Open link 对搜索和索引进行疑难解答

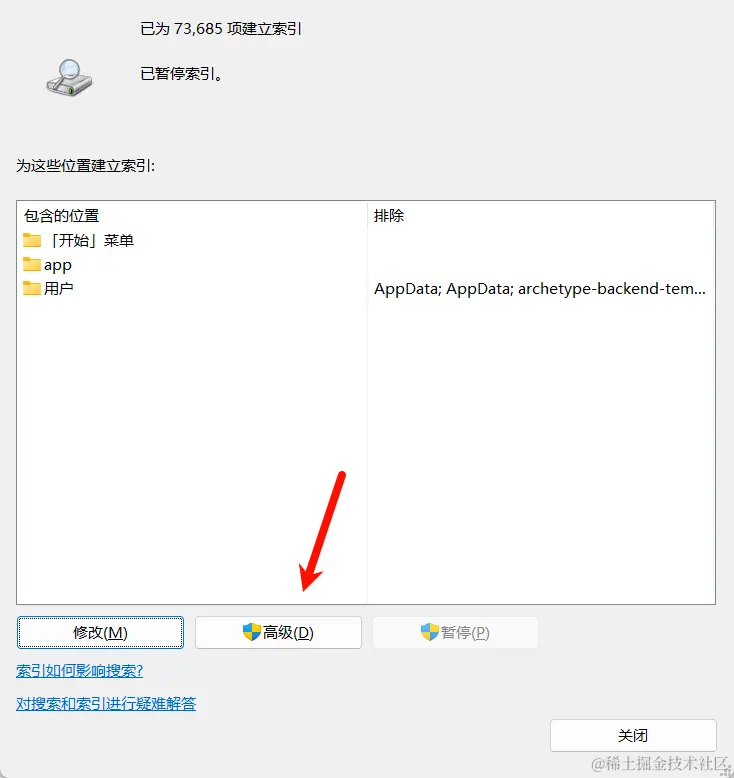coord(106,704)
